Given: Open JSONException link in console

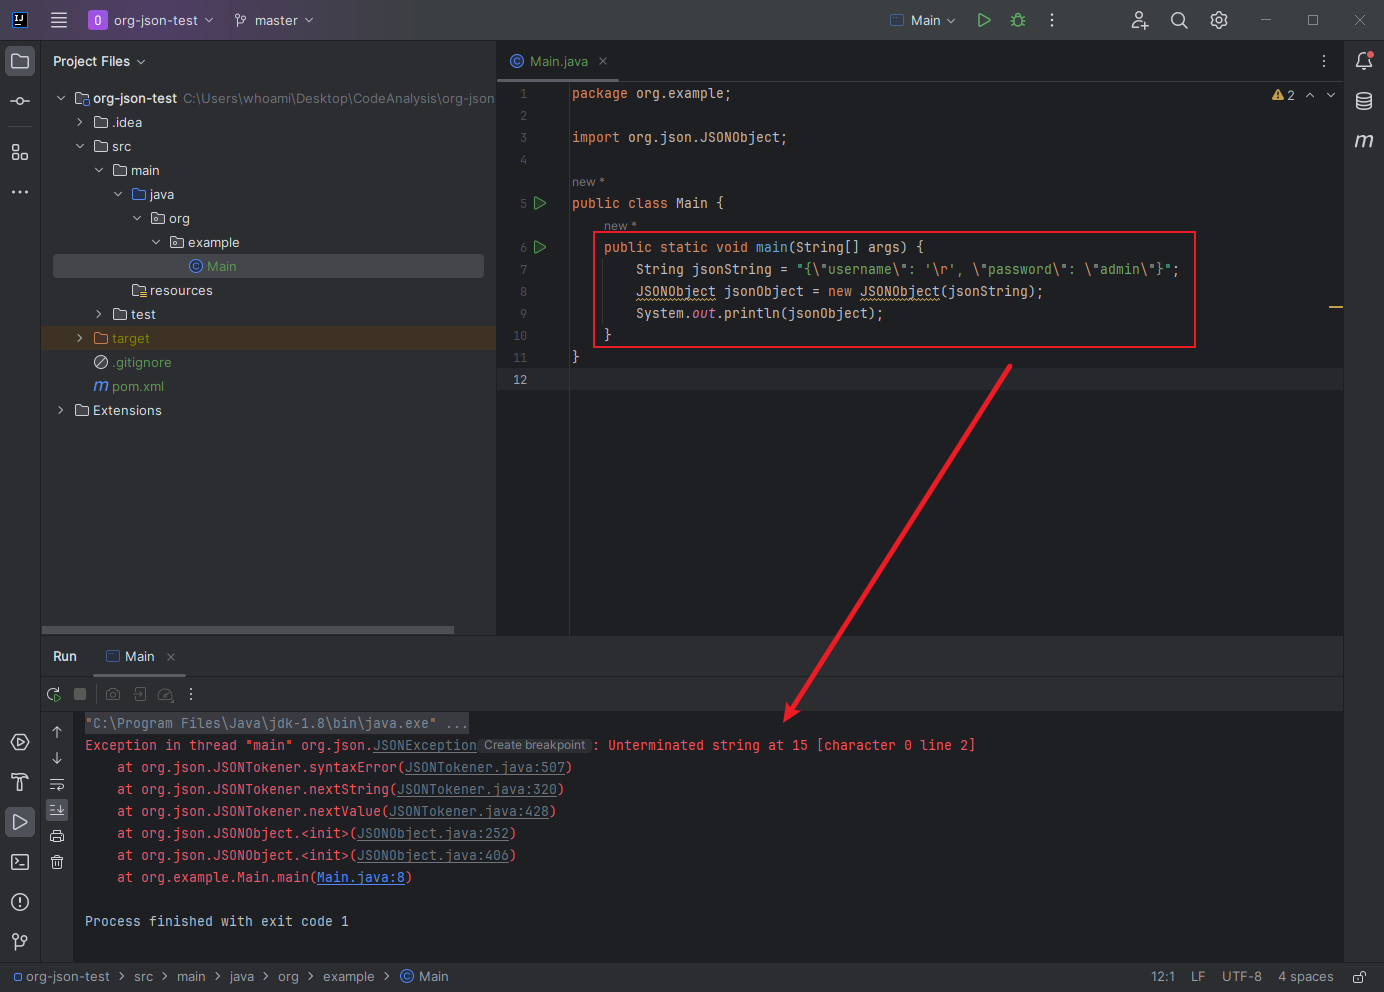Looking at the screenshot, I should (425, 745).
